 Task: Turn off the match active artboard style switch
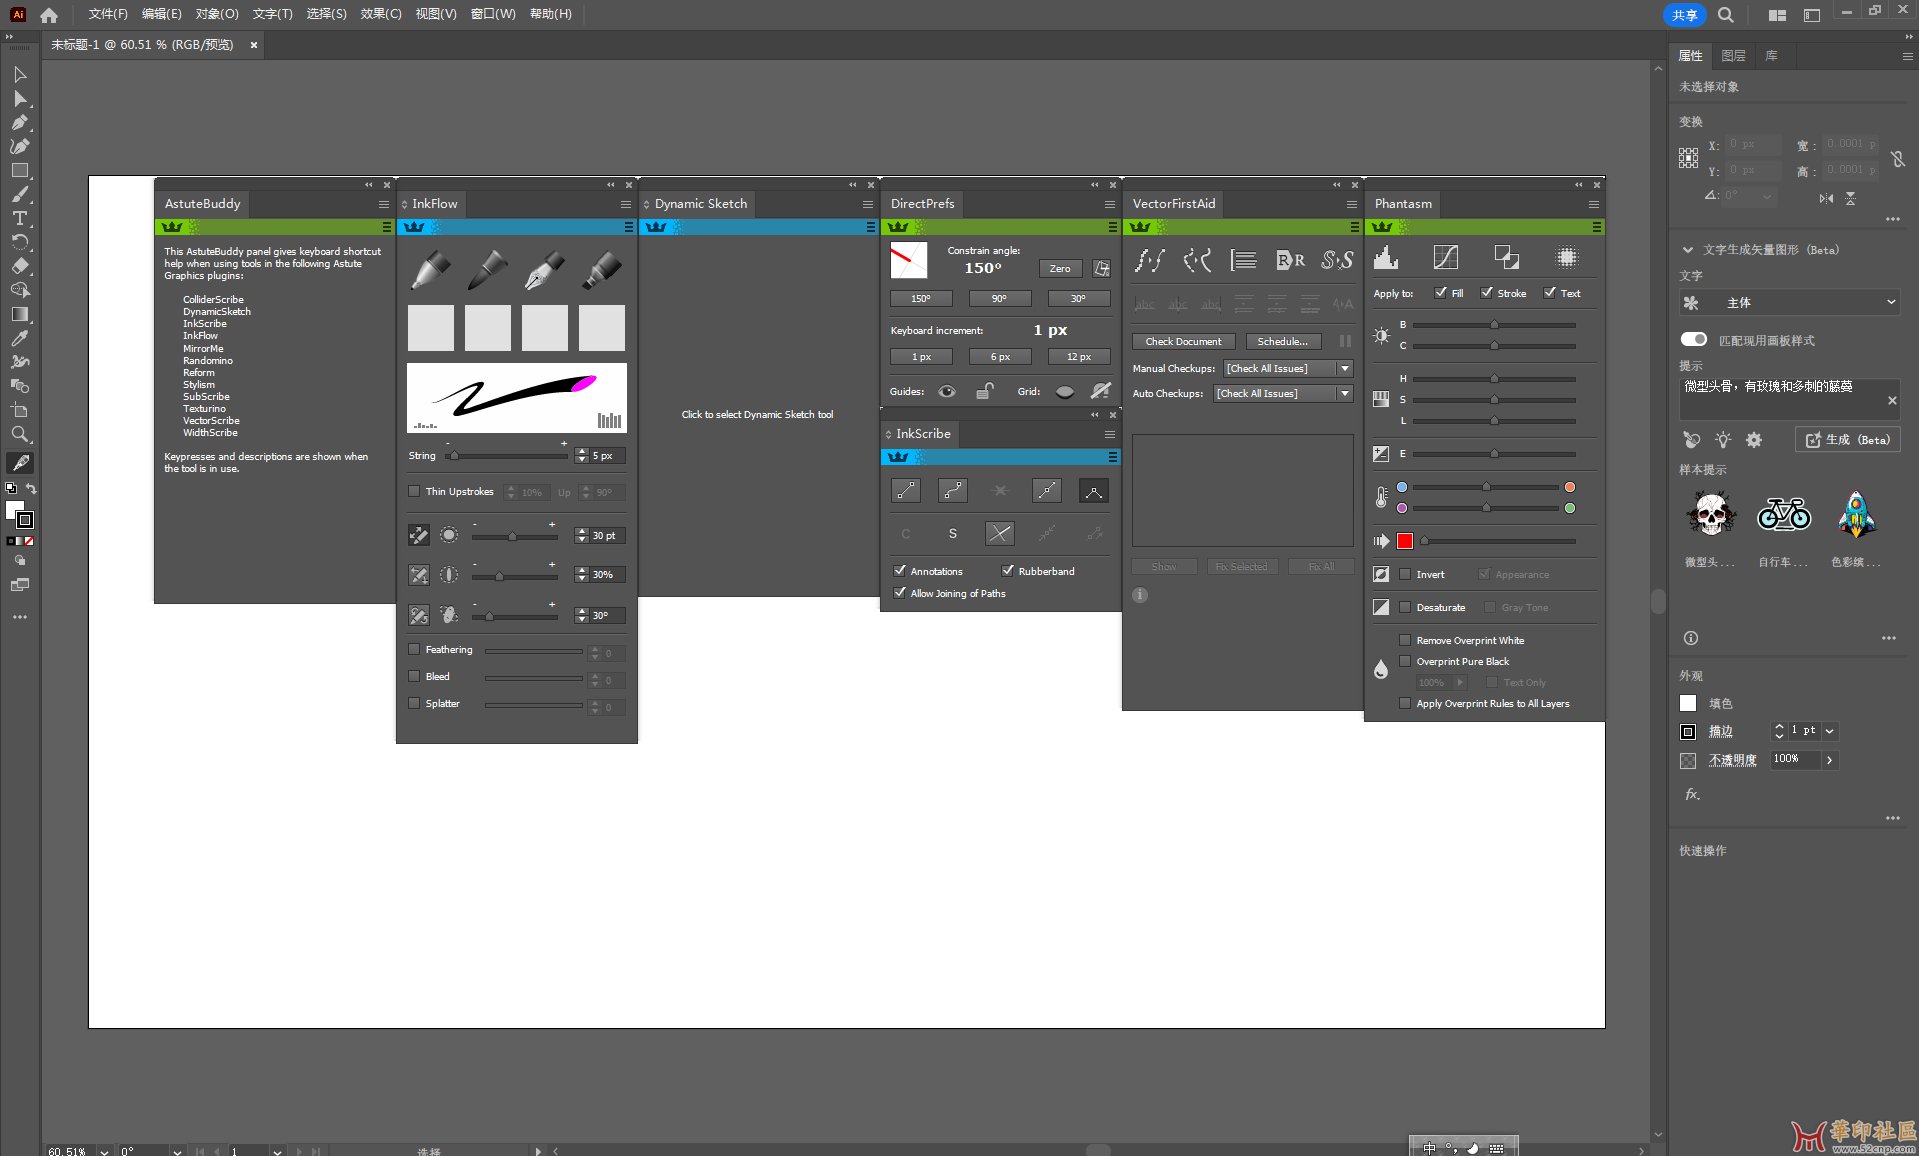[1694, 340]
